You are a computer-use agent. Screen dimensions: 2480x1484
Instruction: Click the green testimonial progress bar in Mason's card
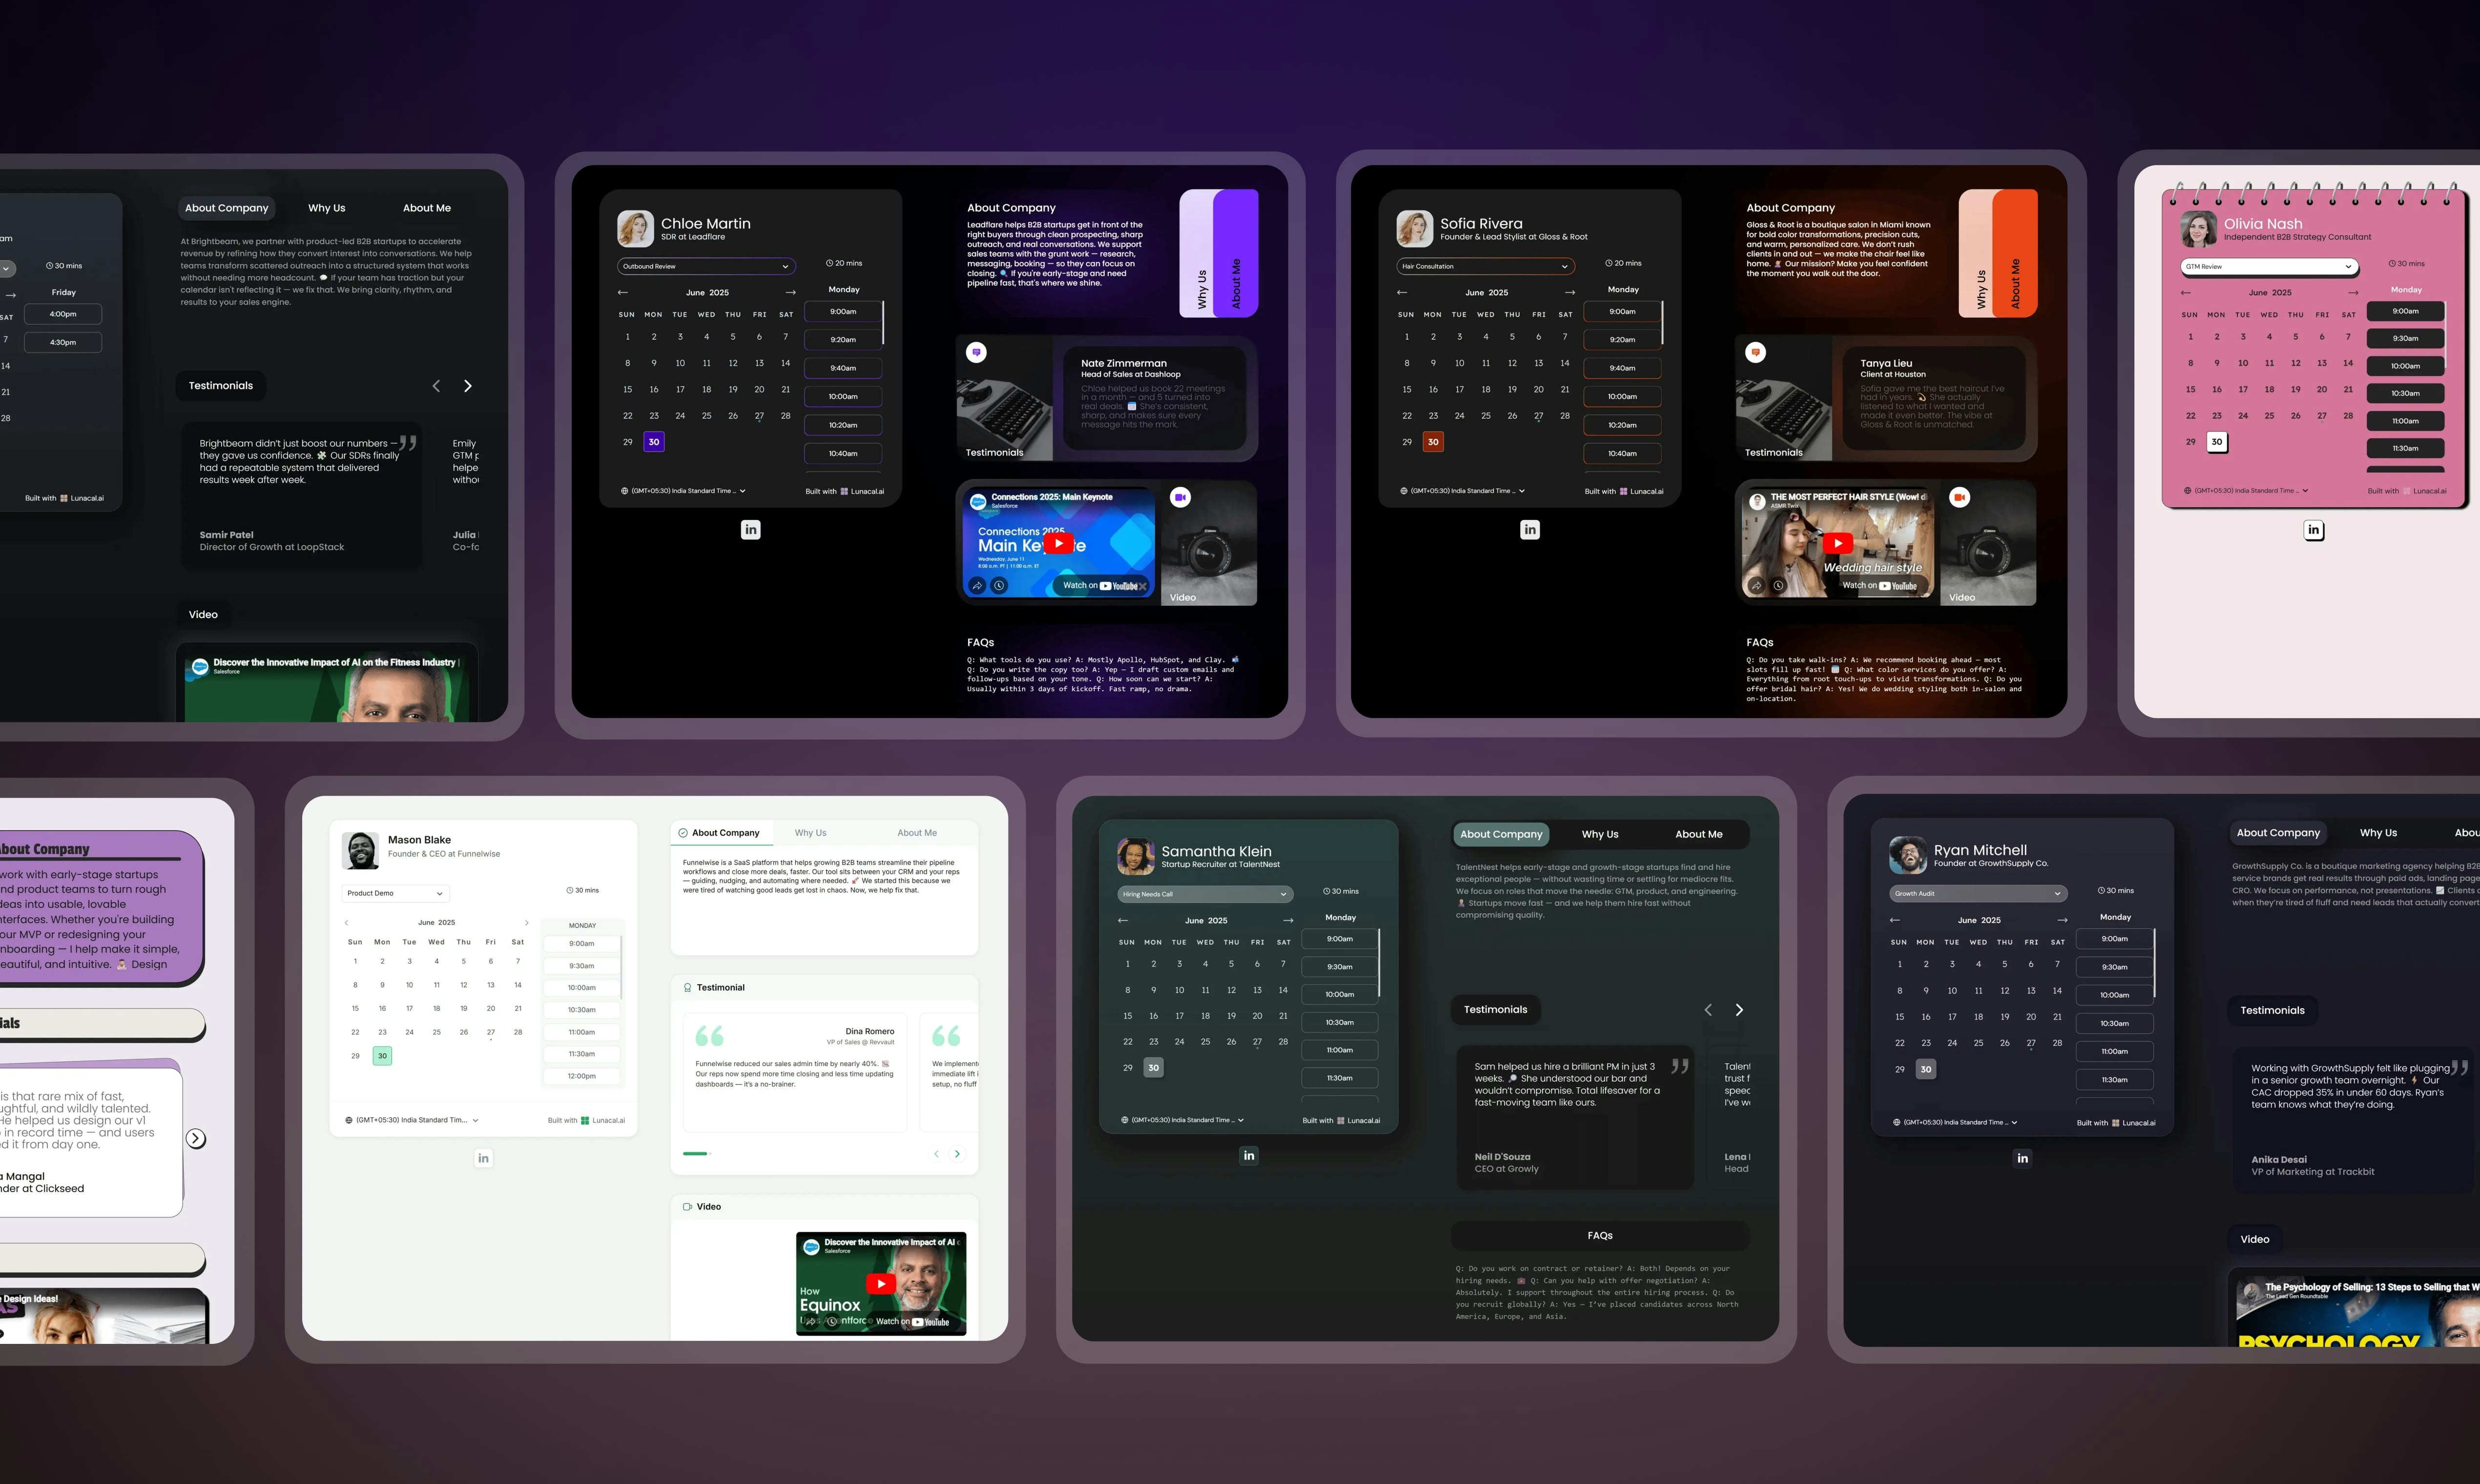click(x=696, y=1154)
